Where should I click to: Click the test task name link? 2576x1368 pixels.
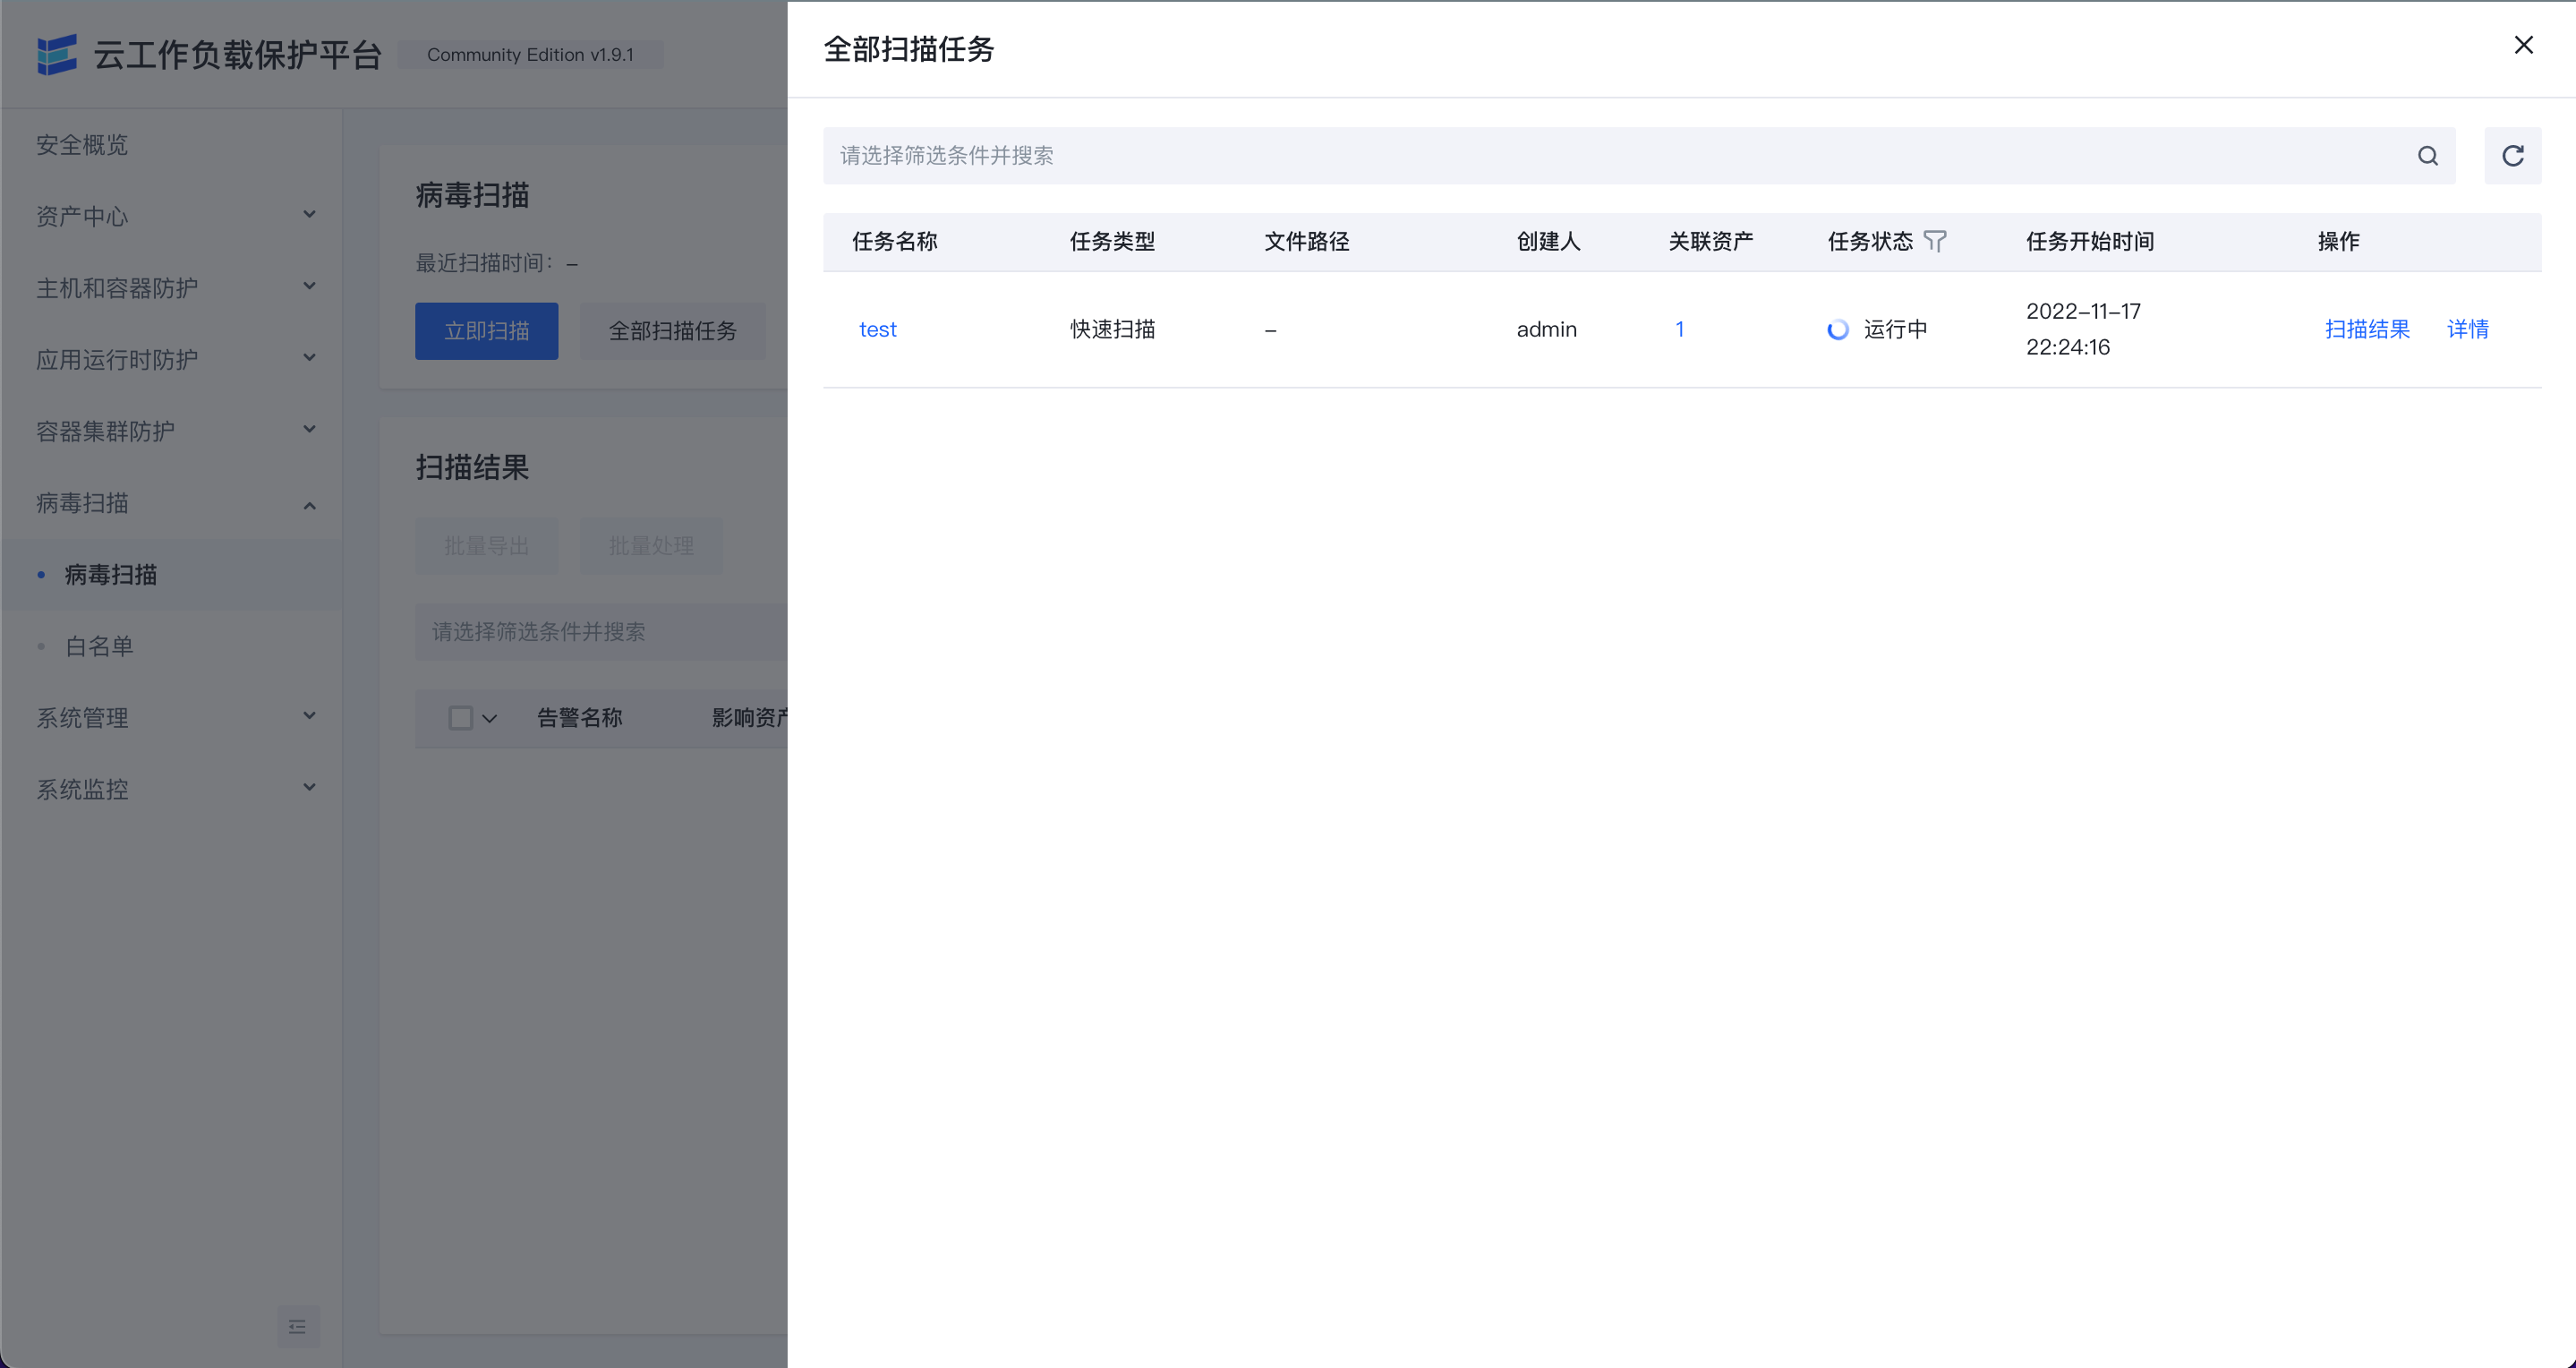[x=877, y=330]
